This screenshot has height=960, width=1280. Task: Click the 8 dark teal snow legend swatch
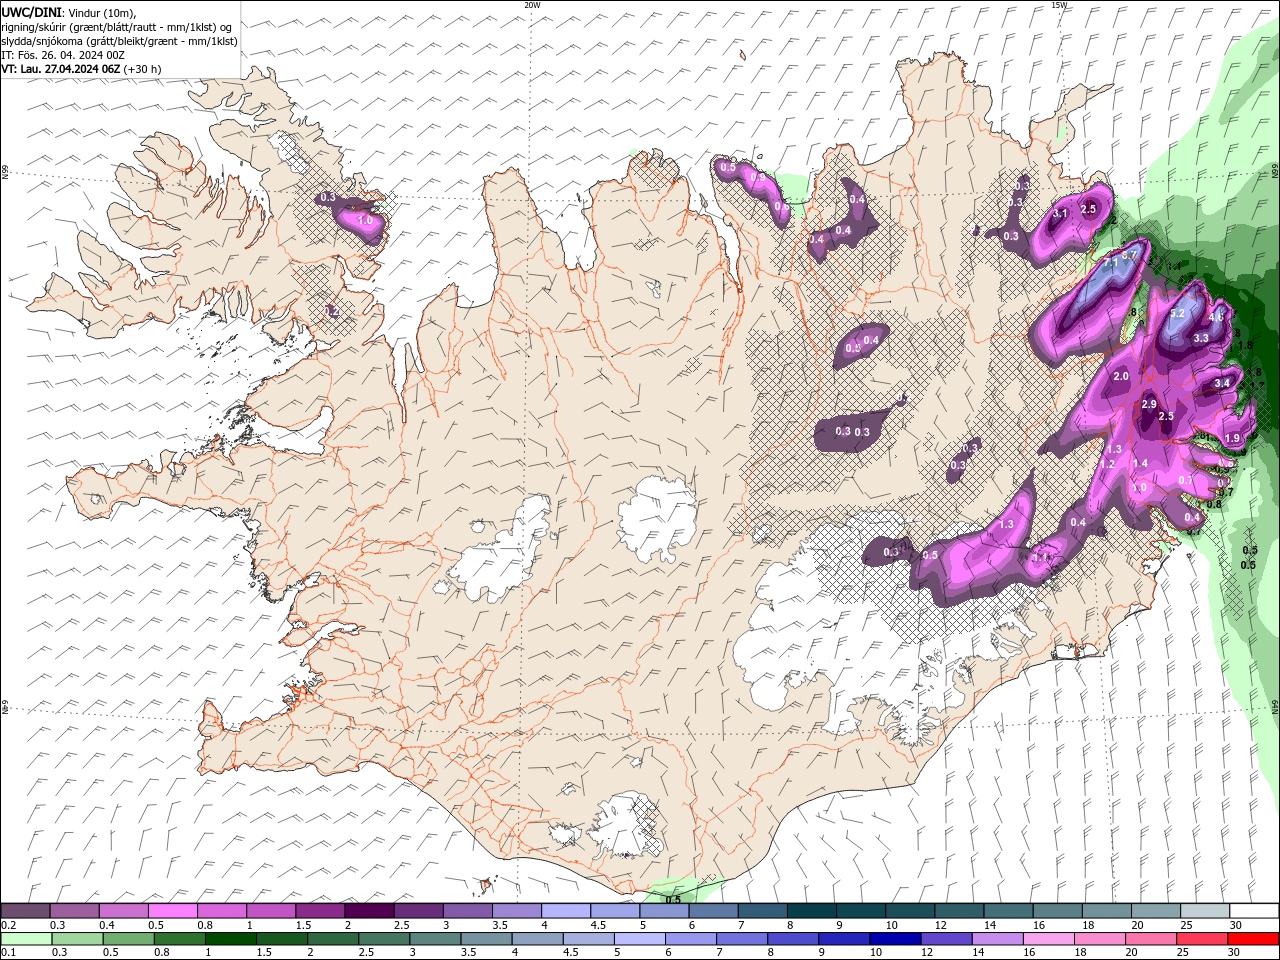(x=812, y=911)
